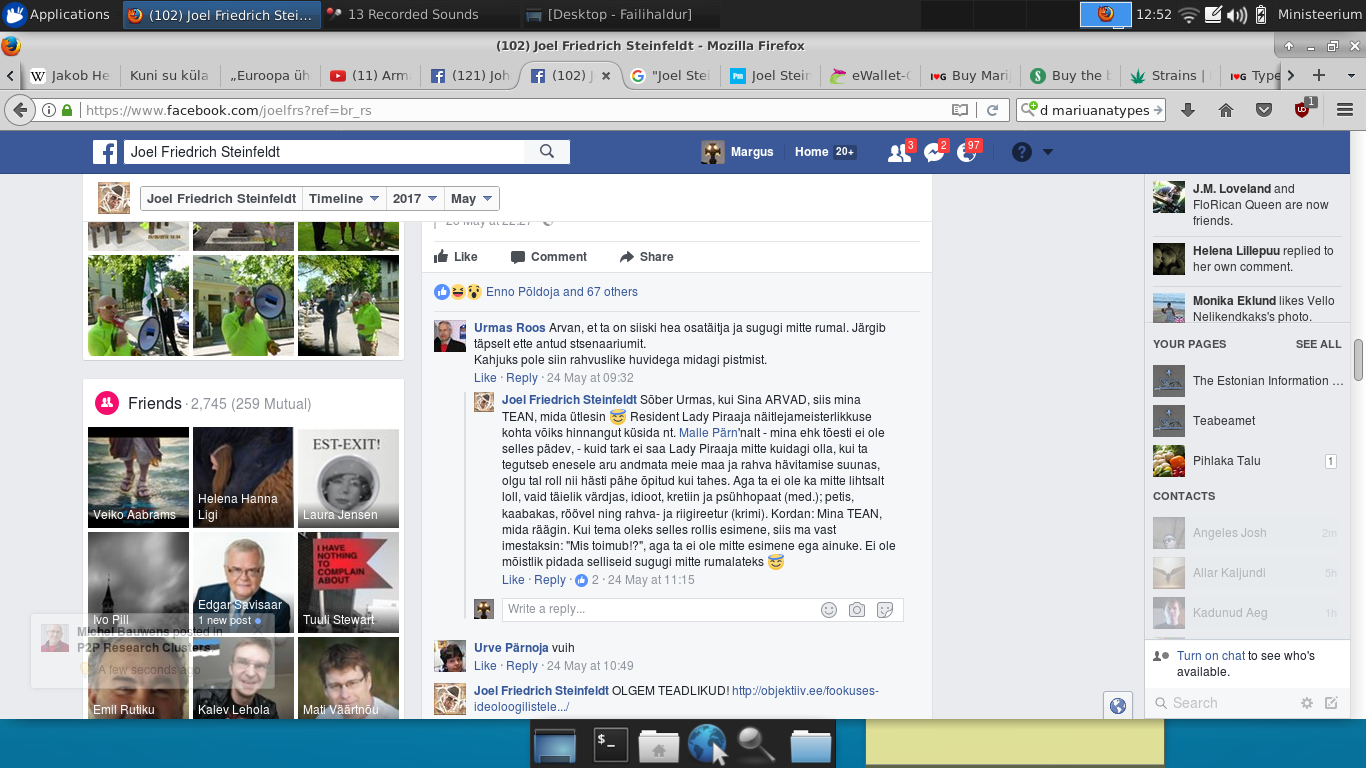Open home folder in dock
Viewport: 1366px width, 768px height.
click(x=659, y=745)
